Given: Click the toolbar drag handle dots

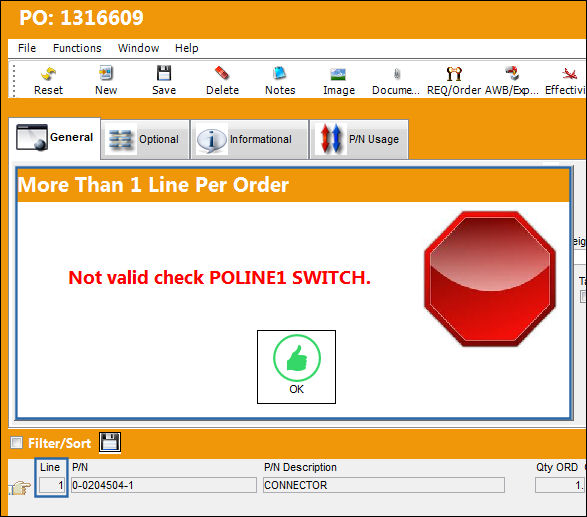Looking at the screenshot, I should 14,80.
